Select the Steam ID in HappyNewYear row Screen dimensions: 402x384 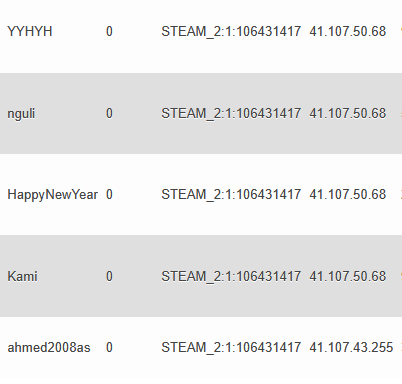[231, 195]
